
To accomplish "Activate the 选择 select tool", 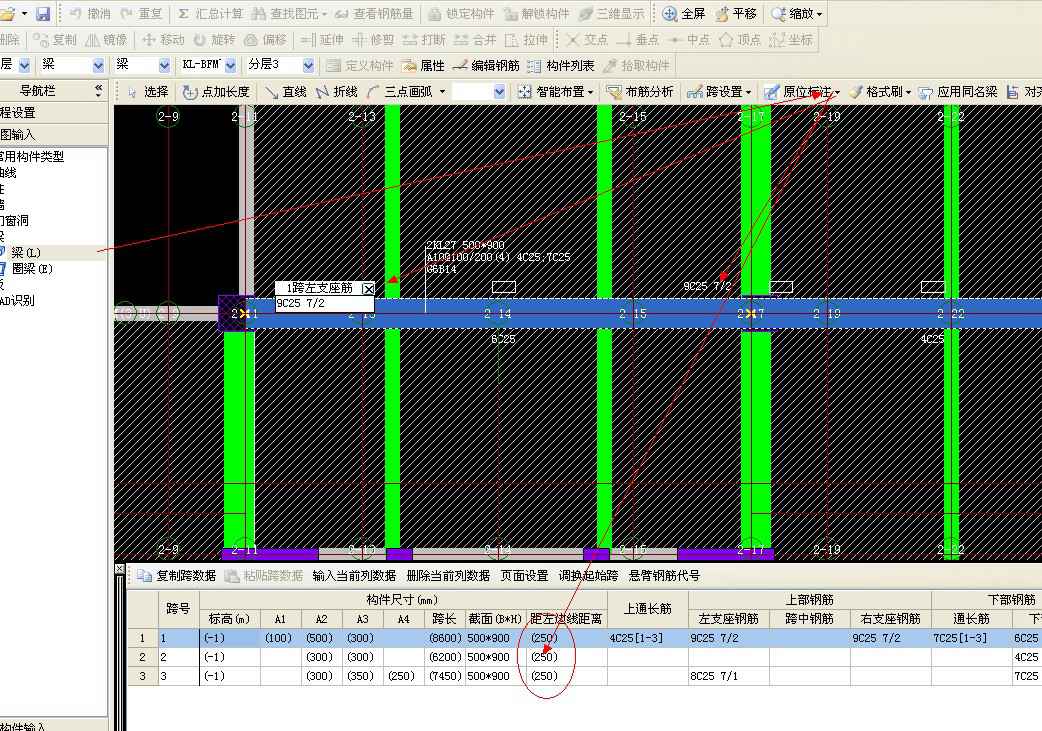I will click(x=148, y=92).
